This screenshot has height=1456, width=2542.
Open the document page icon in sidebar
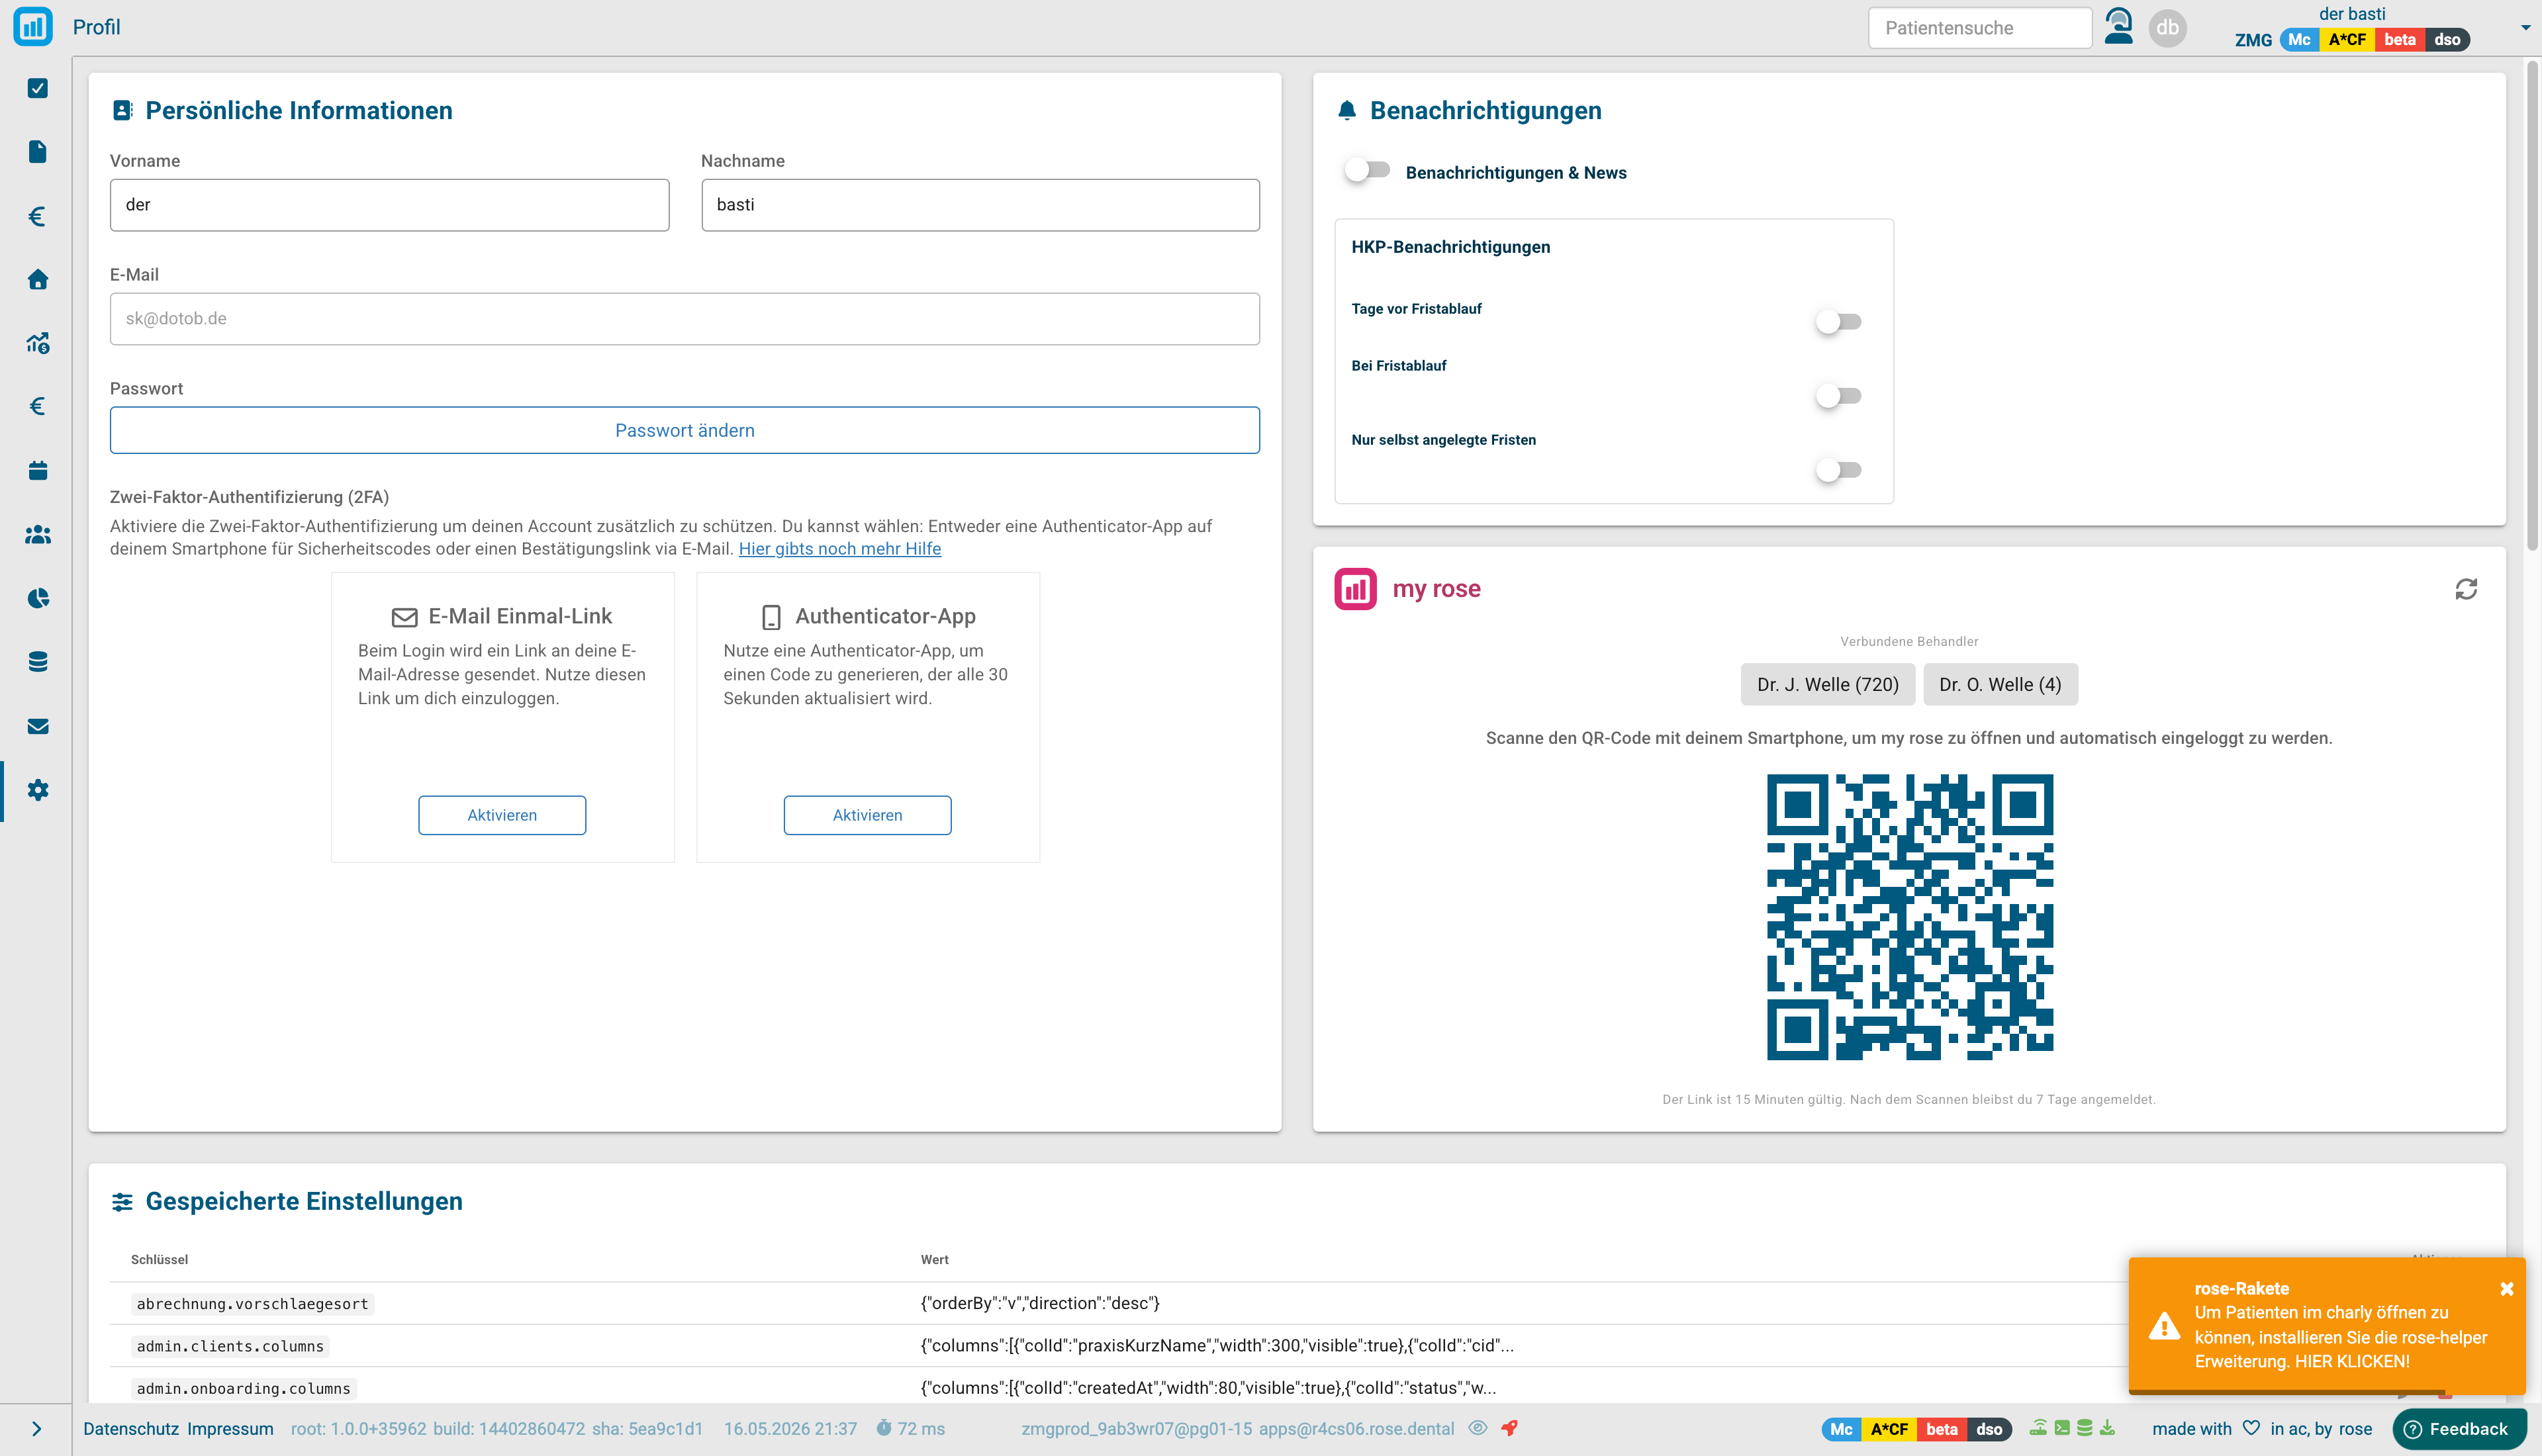point(38,152)
